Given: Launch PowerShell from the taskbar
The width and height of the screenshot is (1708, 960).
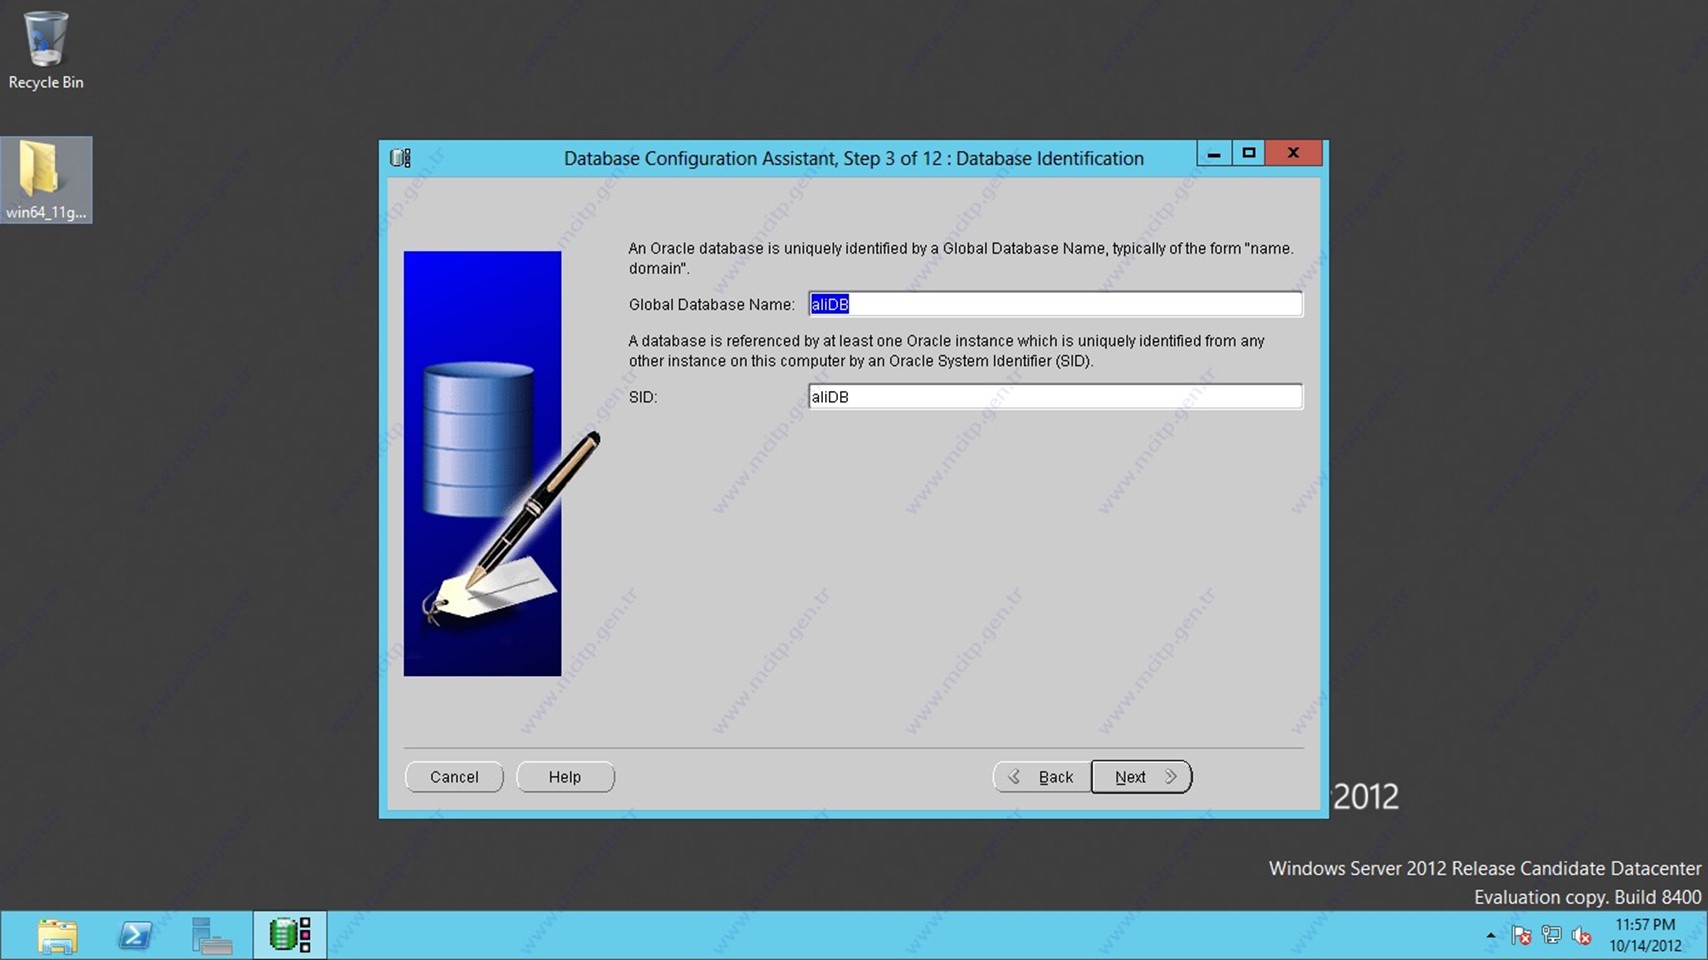Looking at the screenshot, I should point(135,936).
